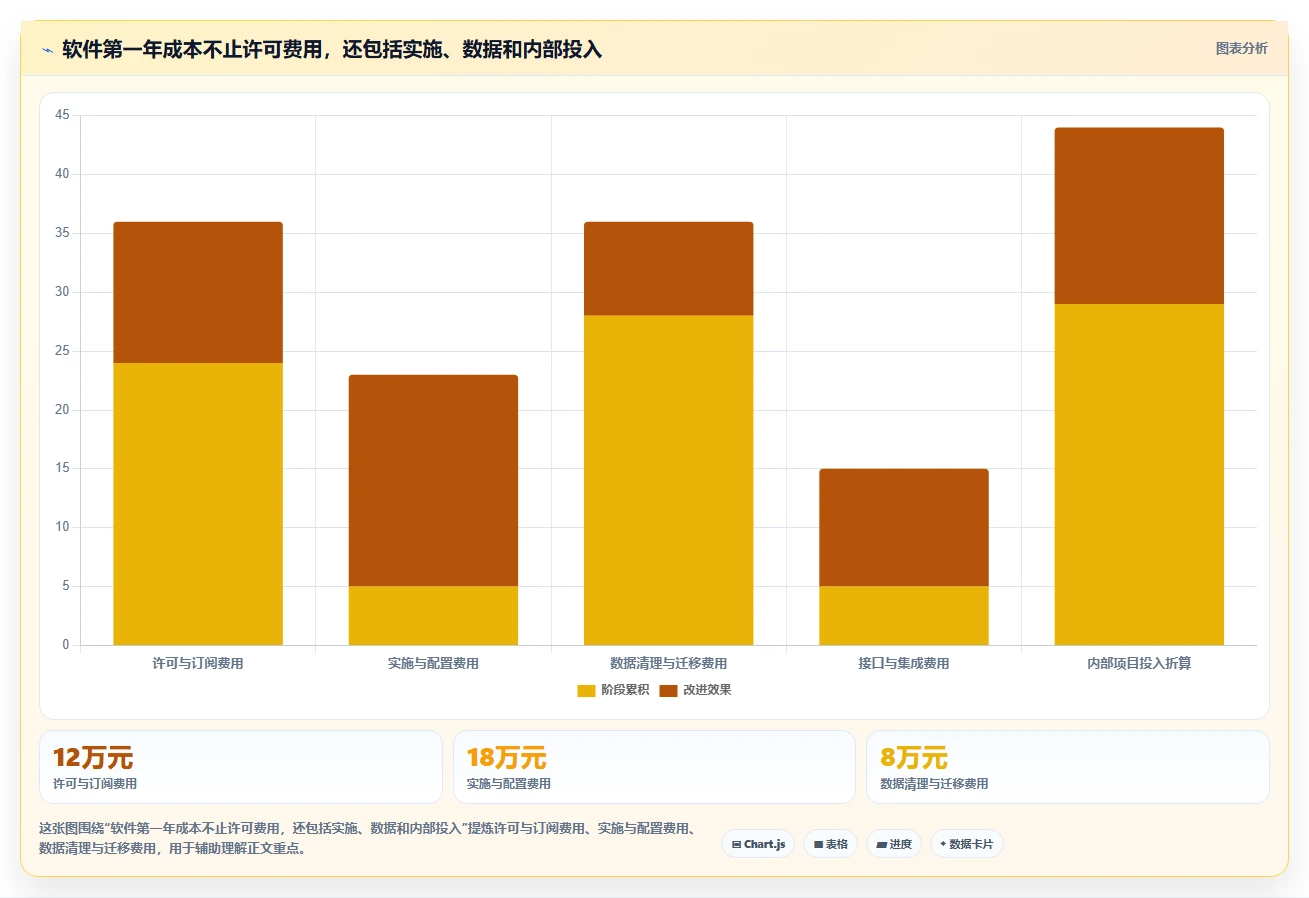Screen dimensions: 1309x898
Task: Click the x-axis label 内部项目投入折算
Action: 1139,663
